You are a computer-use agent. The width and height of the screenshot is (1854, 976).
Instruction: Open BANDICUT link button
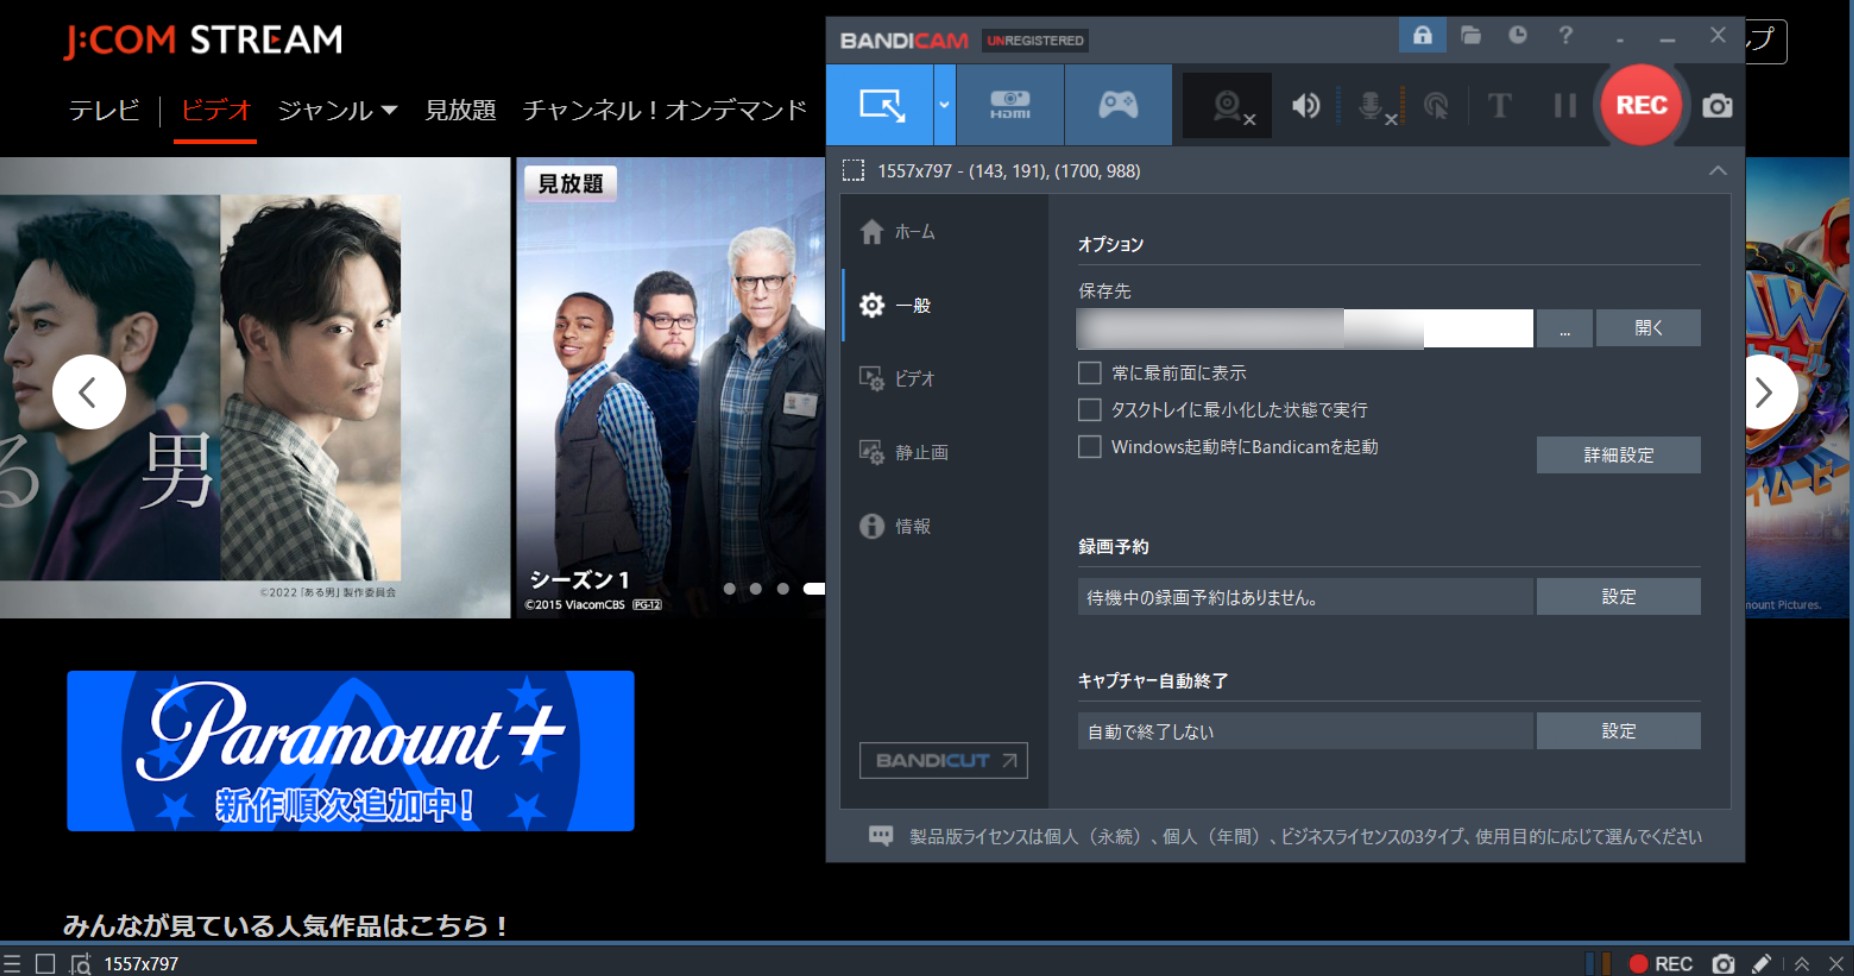[943, 760]
